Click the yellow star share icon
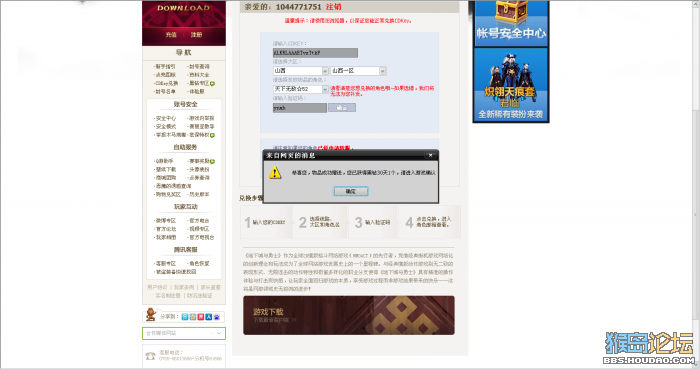This screenshot has height=369, width=700. click(x=193, y=317)
